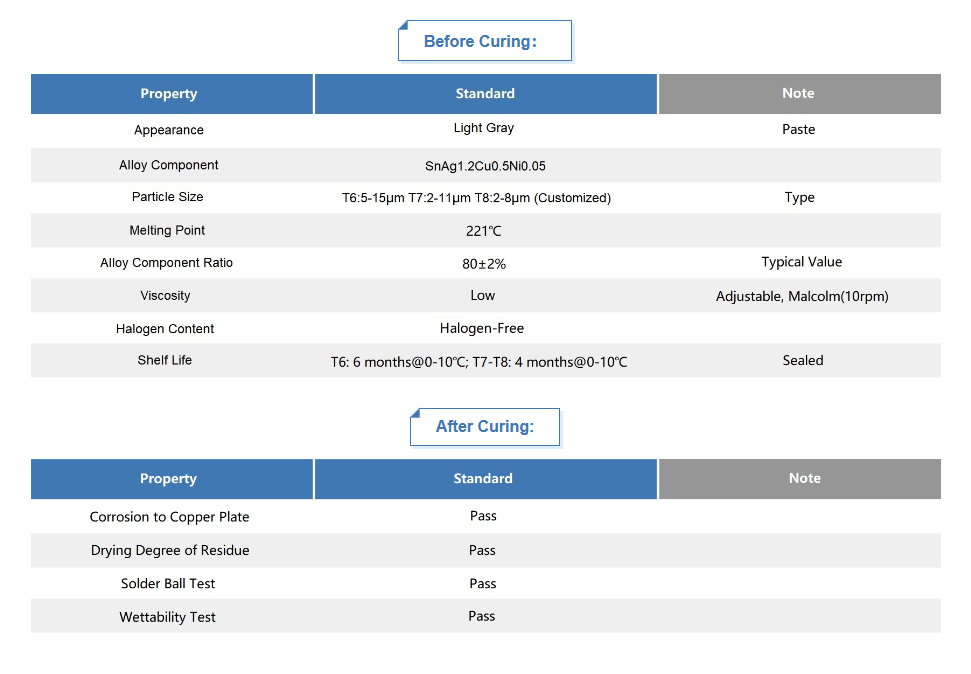This screenshot has height=674, width=971.
Task: Click the 'Solder Ball Test' cell
Action: [x=168, y=584]
